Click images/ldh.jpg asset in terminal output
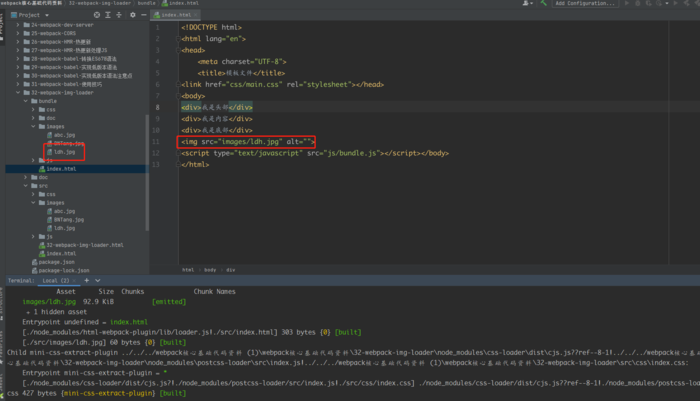This screenshot has height=401, width=700. point(49,302)
